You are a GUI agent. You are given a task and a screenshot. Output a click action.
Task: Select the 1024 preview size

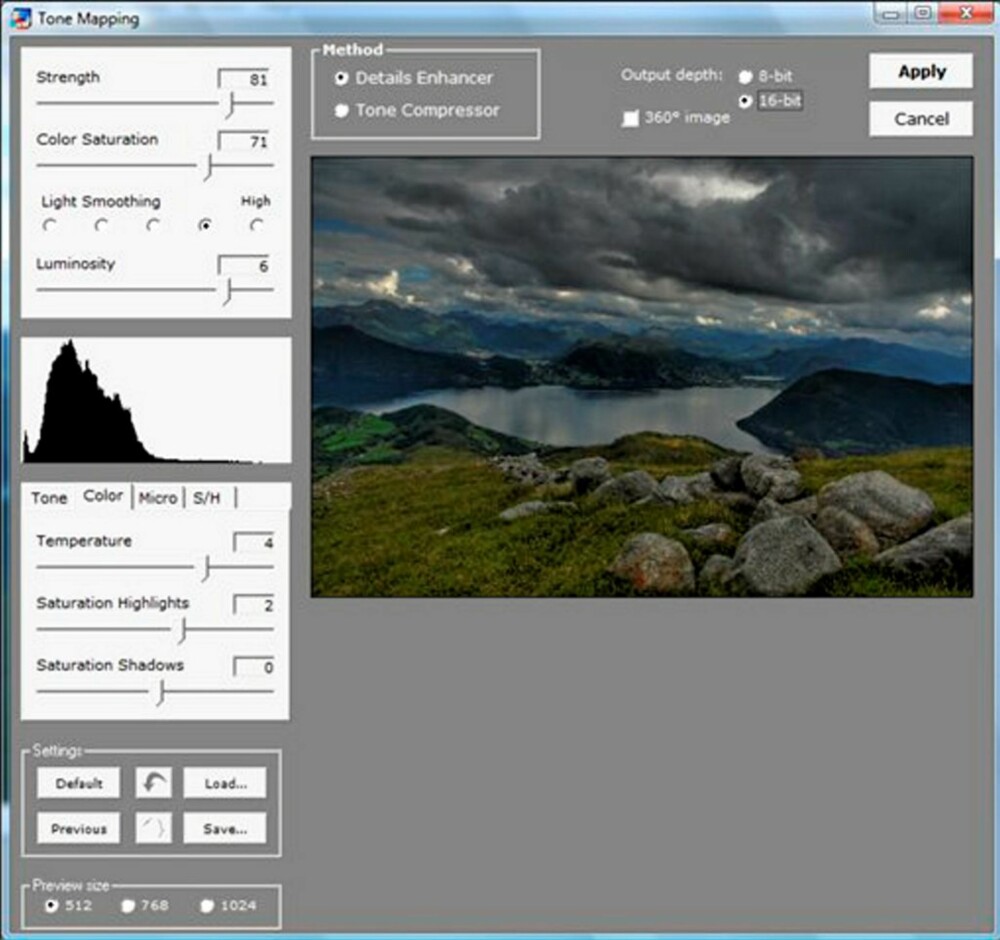point(207,906)
